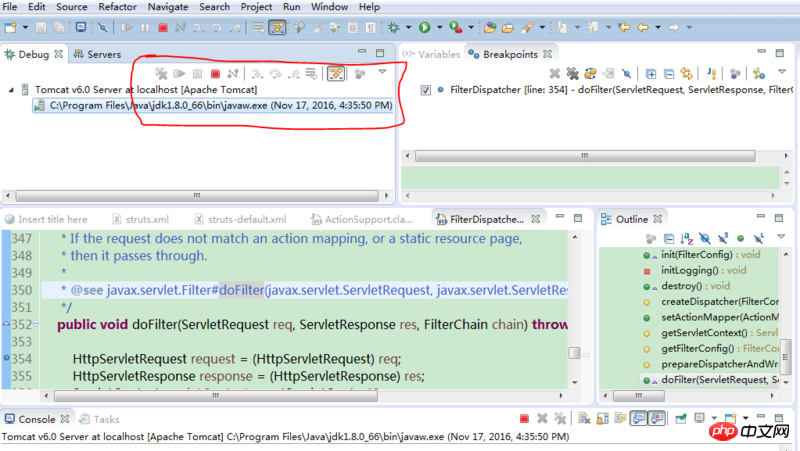800x451 pixels.
Task: Click Remove All Breakpoints in Breakpoints view
Action: coord(572,74)
